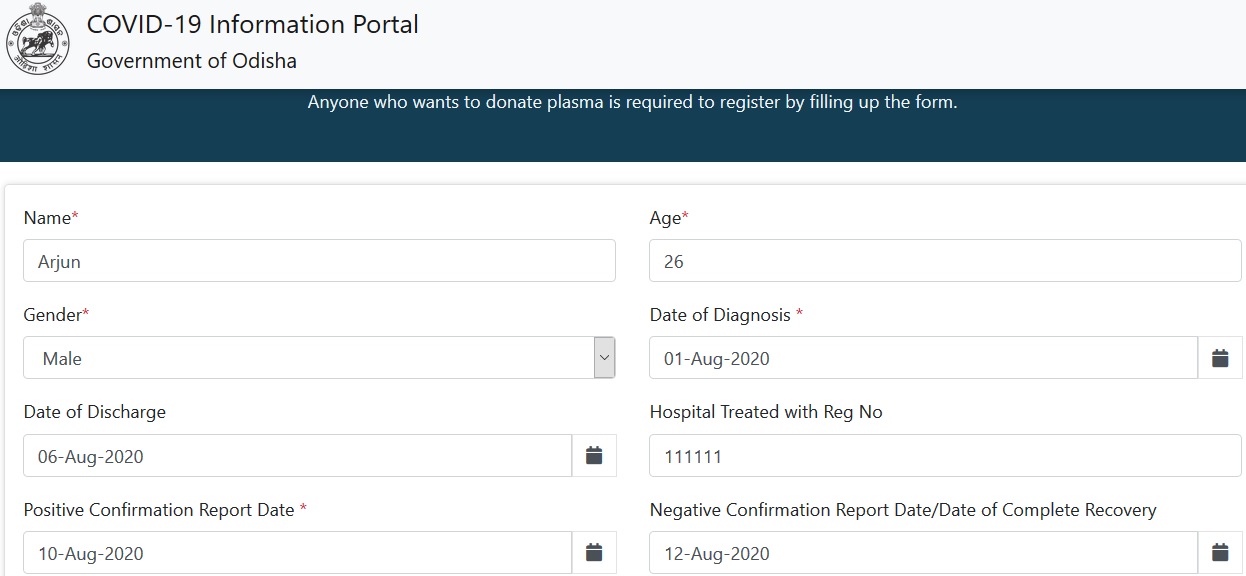The height and width of the screenshot is (576, 1246).
Task: Open calendar picker for Date of Discharge
Action: coord(594,456)
